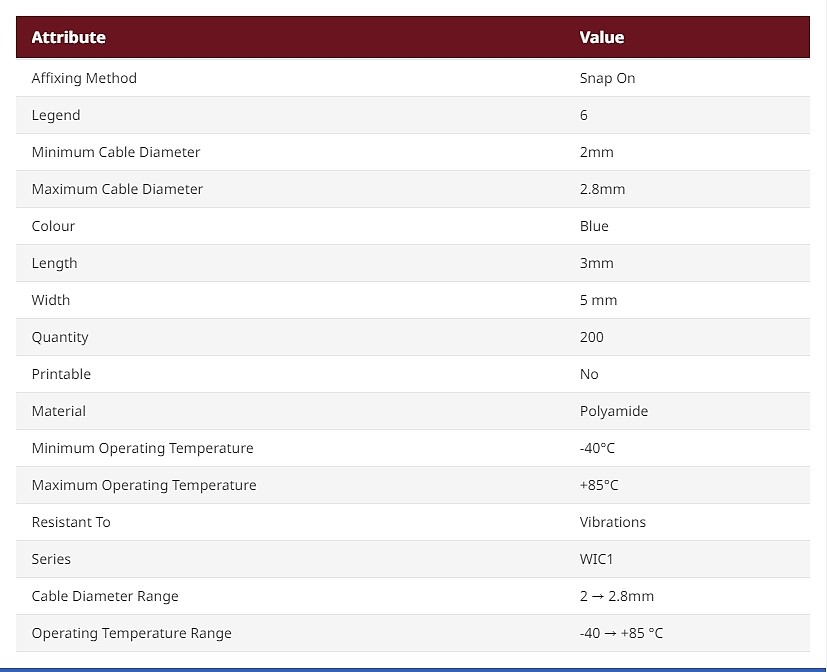Viewport: 827px width, 672px height.
Task: Click the Vibrations value
Action: tap(613, 522)
